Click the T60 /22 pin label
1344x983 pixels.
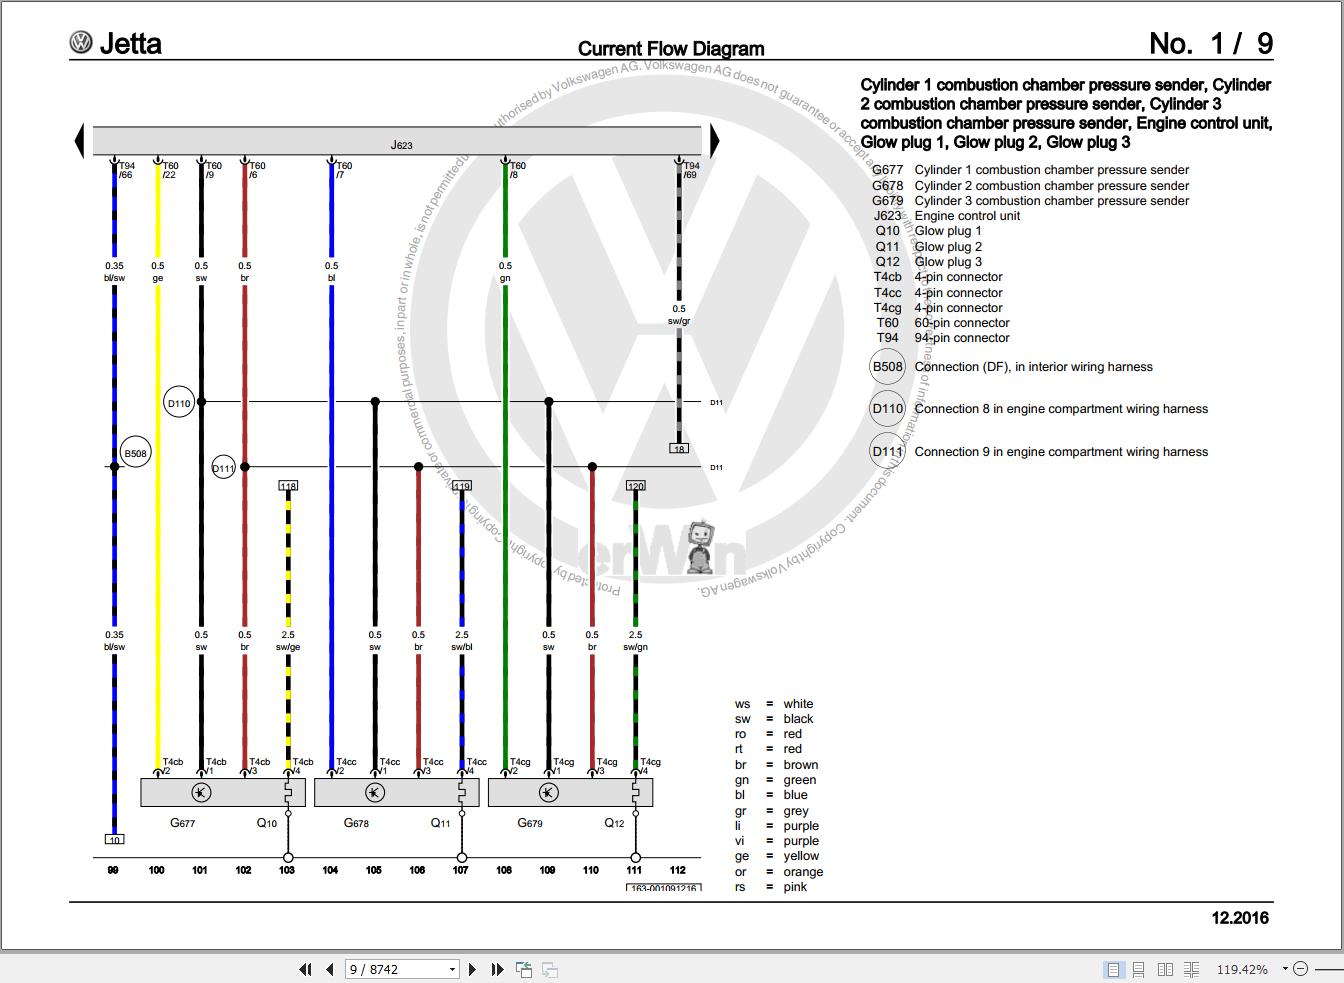click(x=171, y=171)
